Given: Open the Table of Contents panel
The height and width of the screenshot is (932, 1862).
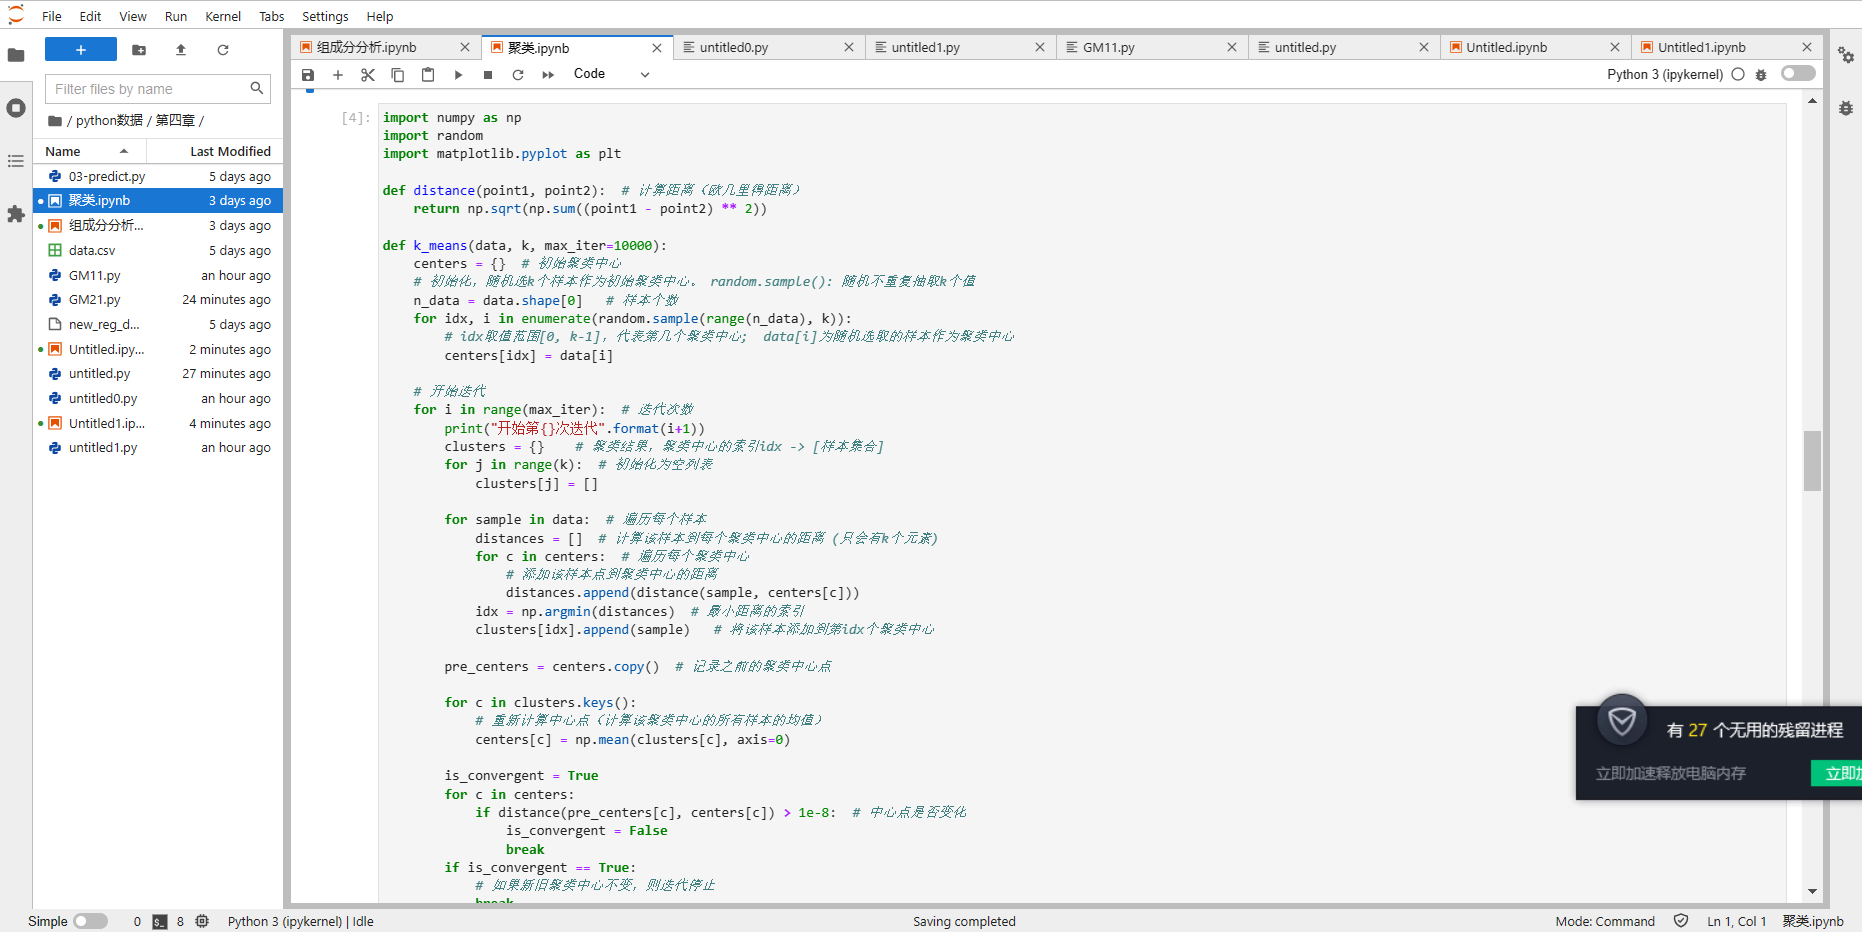Looking at the screenshot, I should point(16,161).
